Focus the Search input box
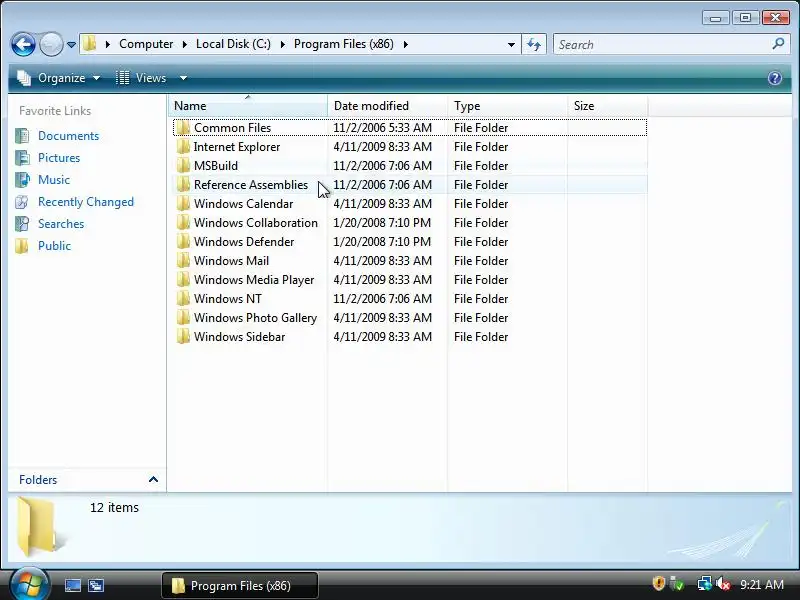Screen dimensions: 800x600 click(x=663, y=44)
